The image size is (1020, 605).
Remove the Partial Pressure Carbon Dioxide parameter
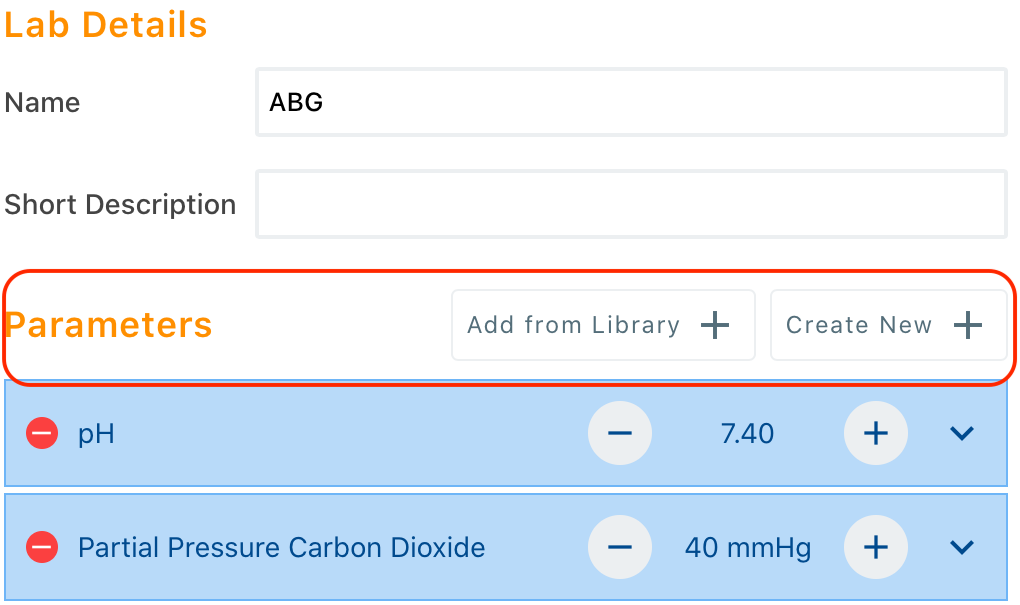[x=42, y=547]
